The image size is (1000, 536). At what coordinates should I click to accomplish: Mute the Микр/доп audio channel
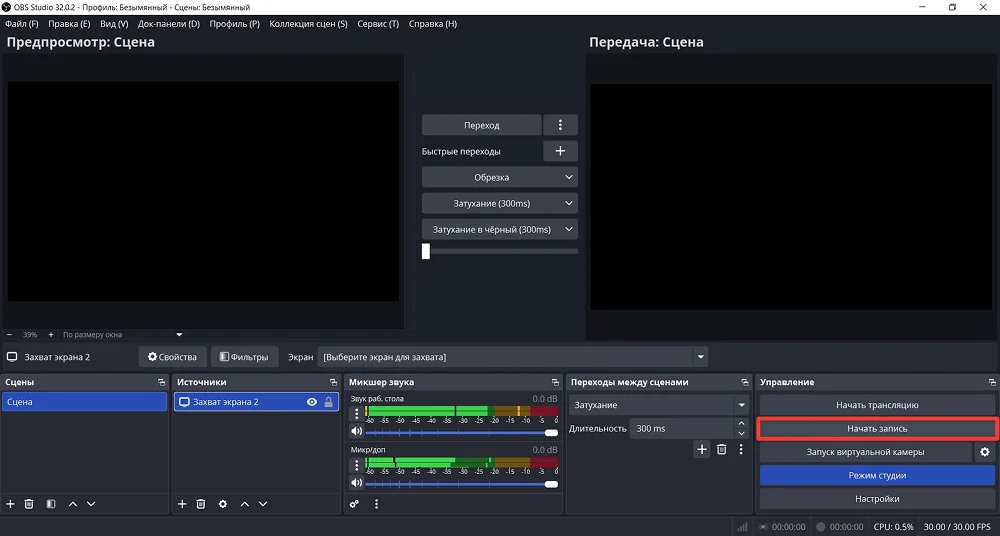[356, 484]
